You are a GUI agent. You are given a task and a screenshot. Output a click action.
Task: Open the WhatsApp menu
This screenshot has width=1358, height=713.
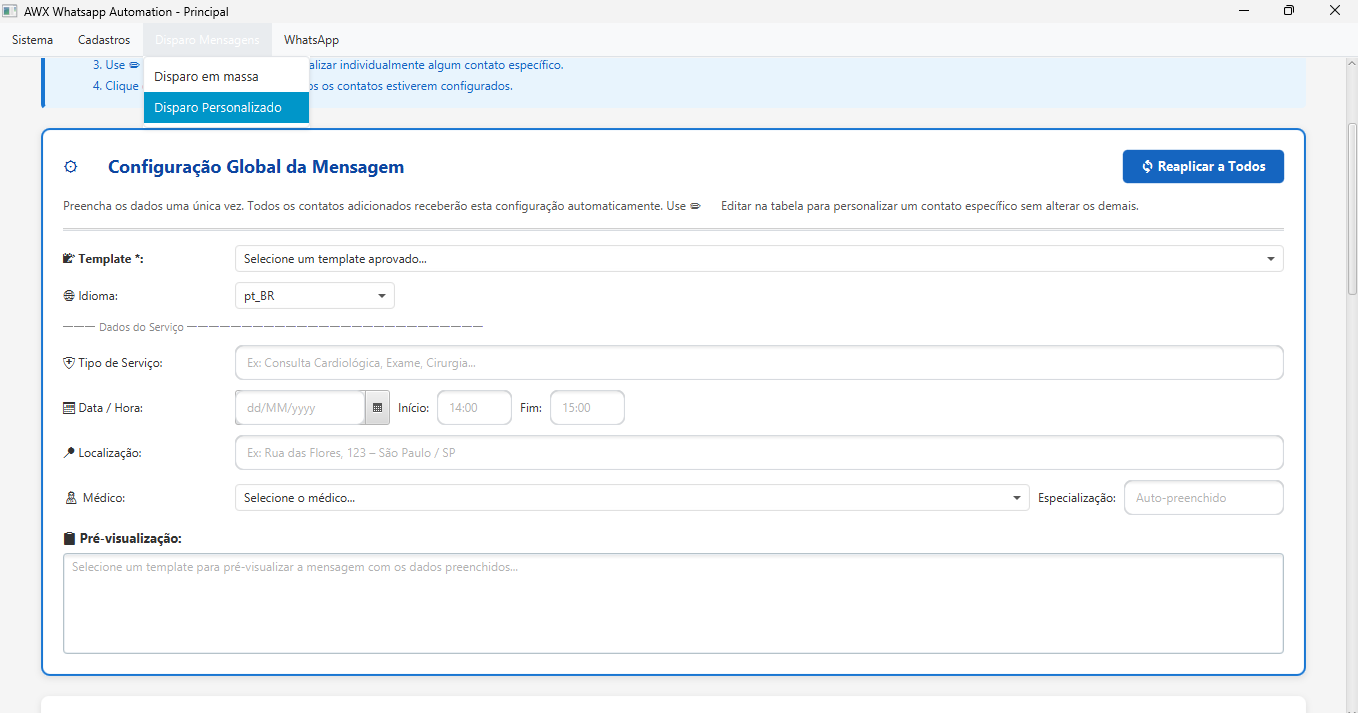(x=311, y=40)
